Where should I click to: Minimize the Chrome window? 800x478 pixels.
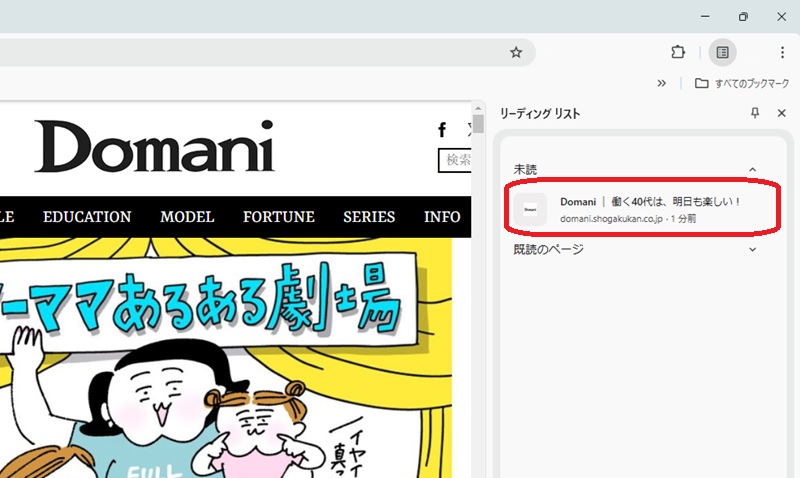coord(705,16)
